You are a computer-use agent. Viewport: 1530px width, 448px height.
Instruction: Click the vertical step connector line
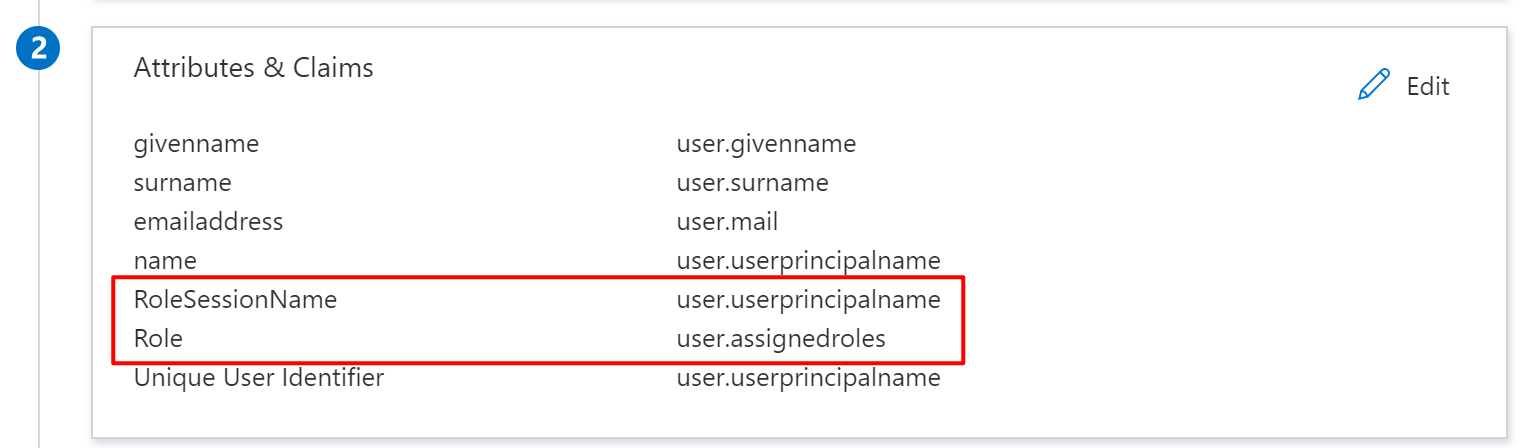[x=39, y=250]
